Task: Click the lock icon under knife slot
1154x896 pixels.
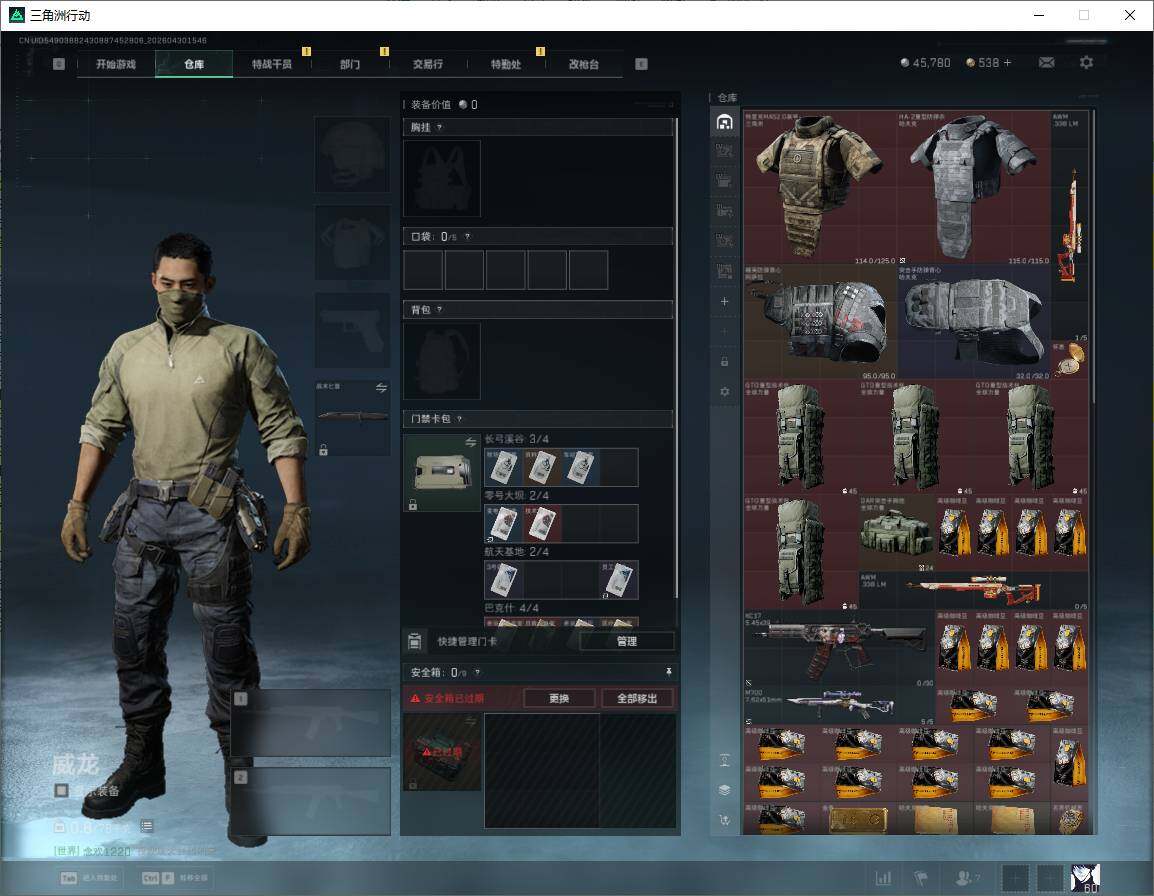Action: 323,450
